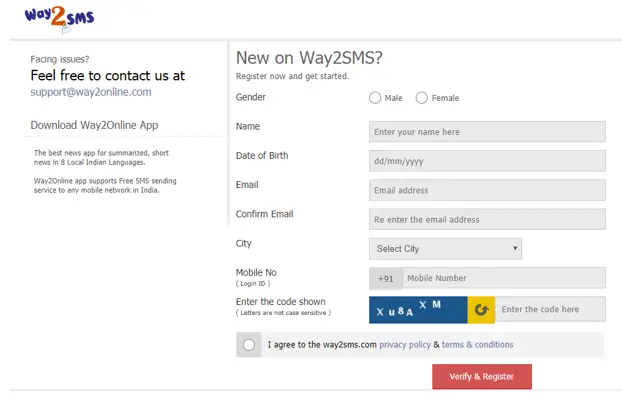
Task: Focus the Date of Birth field
Action: click(x=487, y=161)
